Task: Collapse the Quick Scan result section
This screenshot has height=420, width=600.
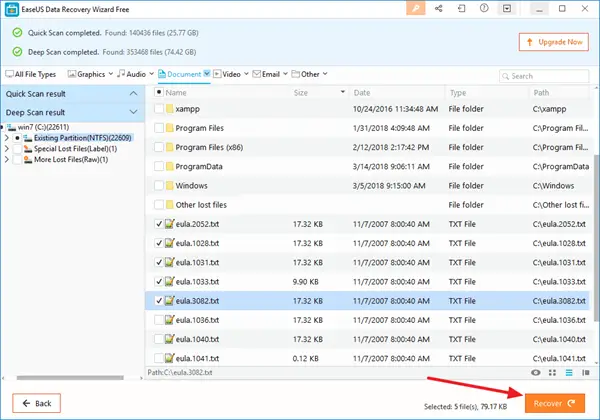Action: click(x=133, y=93)
